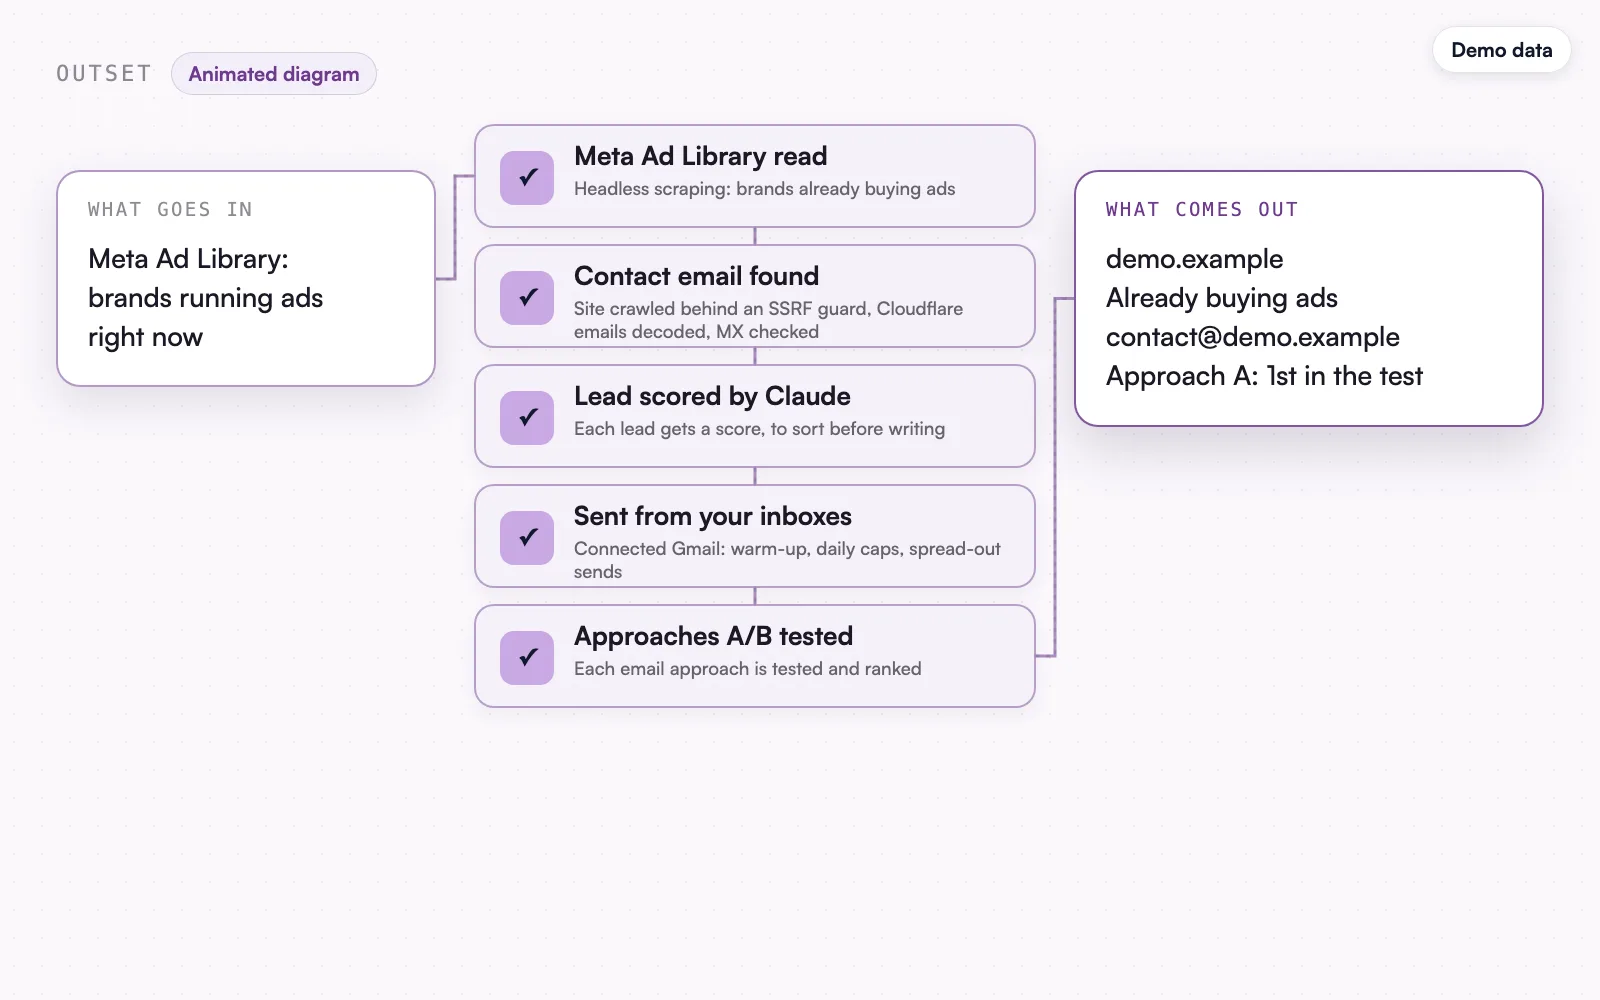Image resolution: width=1600 pixels, height=1000 pixels.
Task: Click the Animated diagram pill
Action: tap(274, 74)
